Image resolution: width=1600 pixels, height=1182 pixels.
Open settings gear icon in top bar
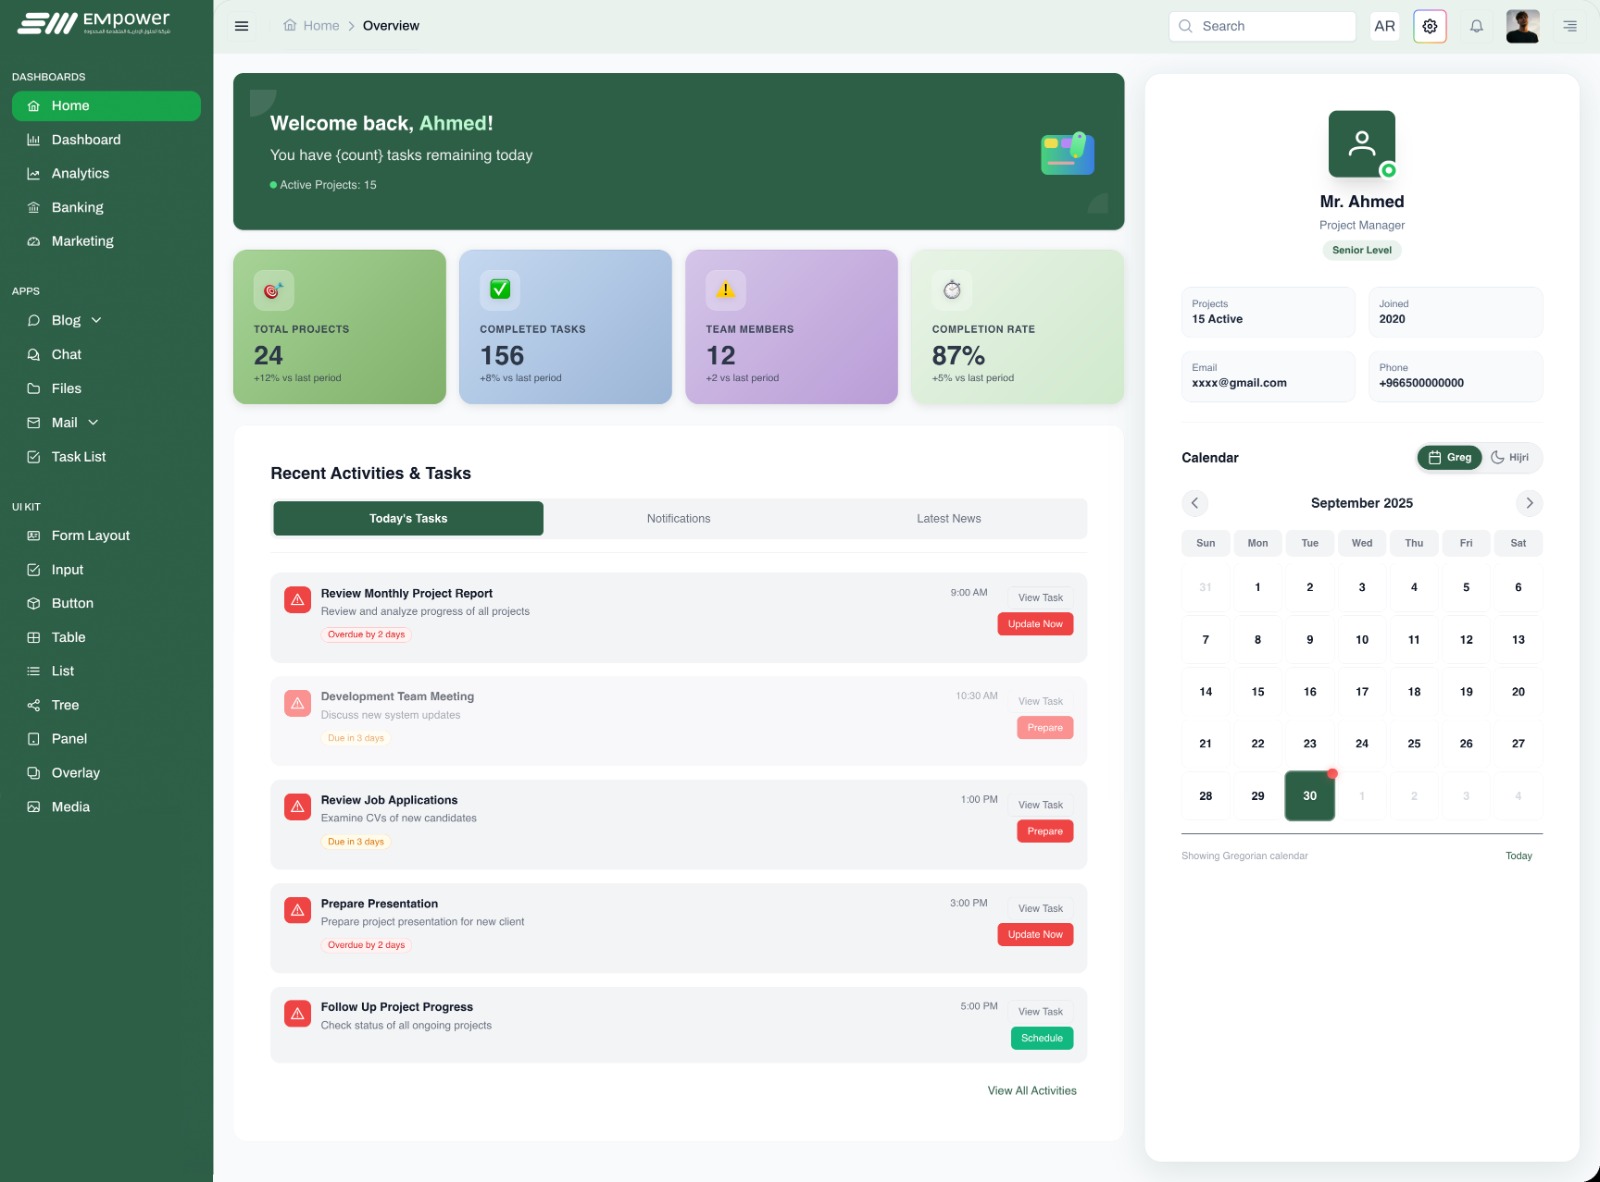(x=1429, y=26)
